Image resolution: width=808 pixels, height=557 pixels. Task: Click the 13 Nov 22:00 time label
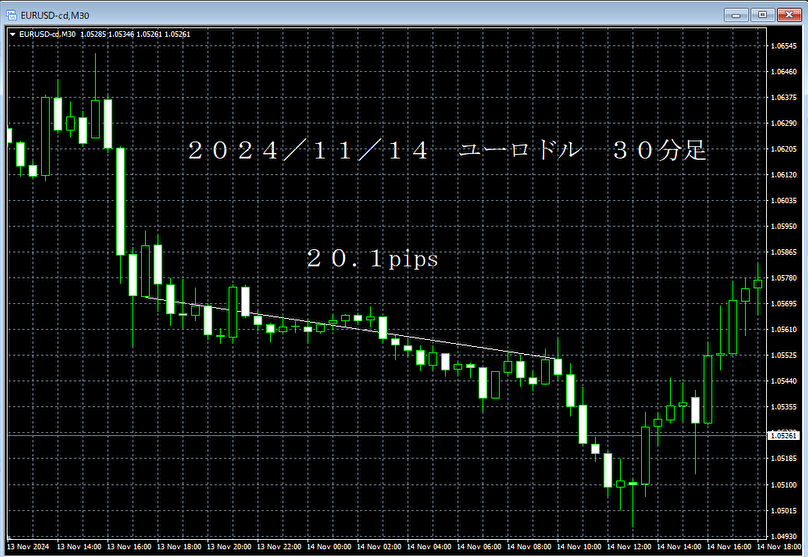(279, 546)
